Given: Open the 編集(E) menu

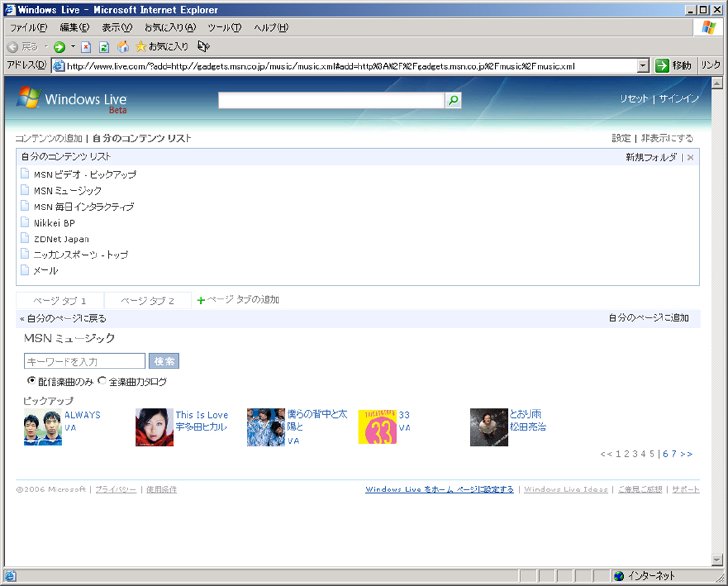Looking at the screenshot, I should [74, 28].
